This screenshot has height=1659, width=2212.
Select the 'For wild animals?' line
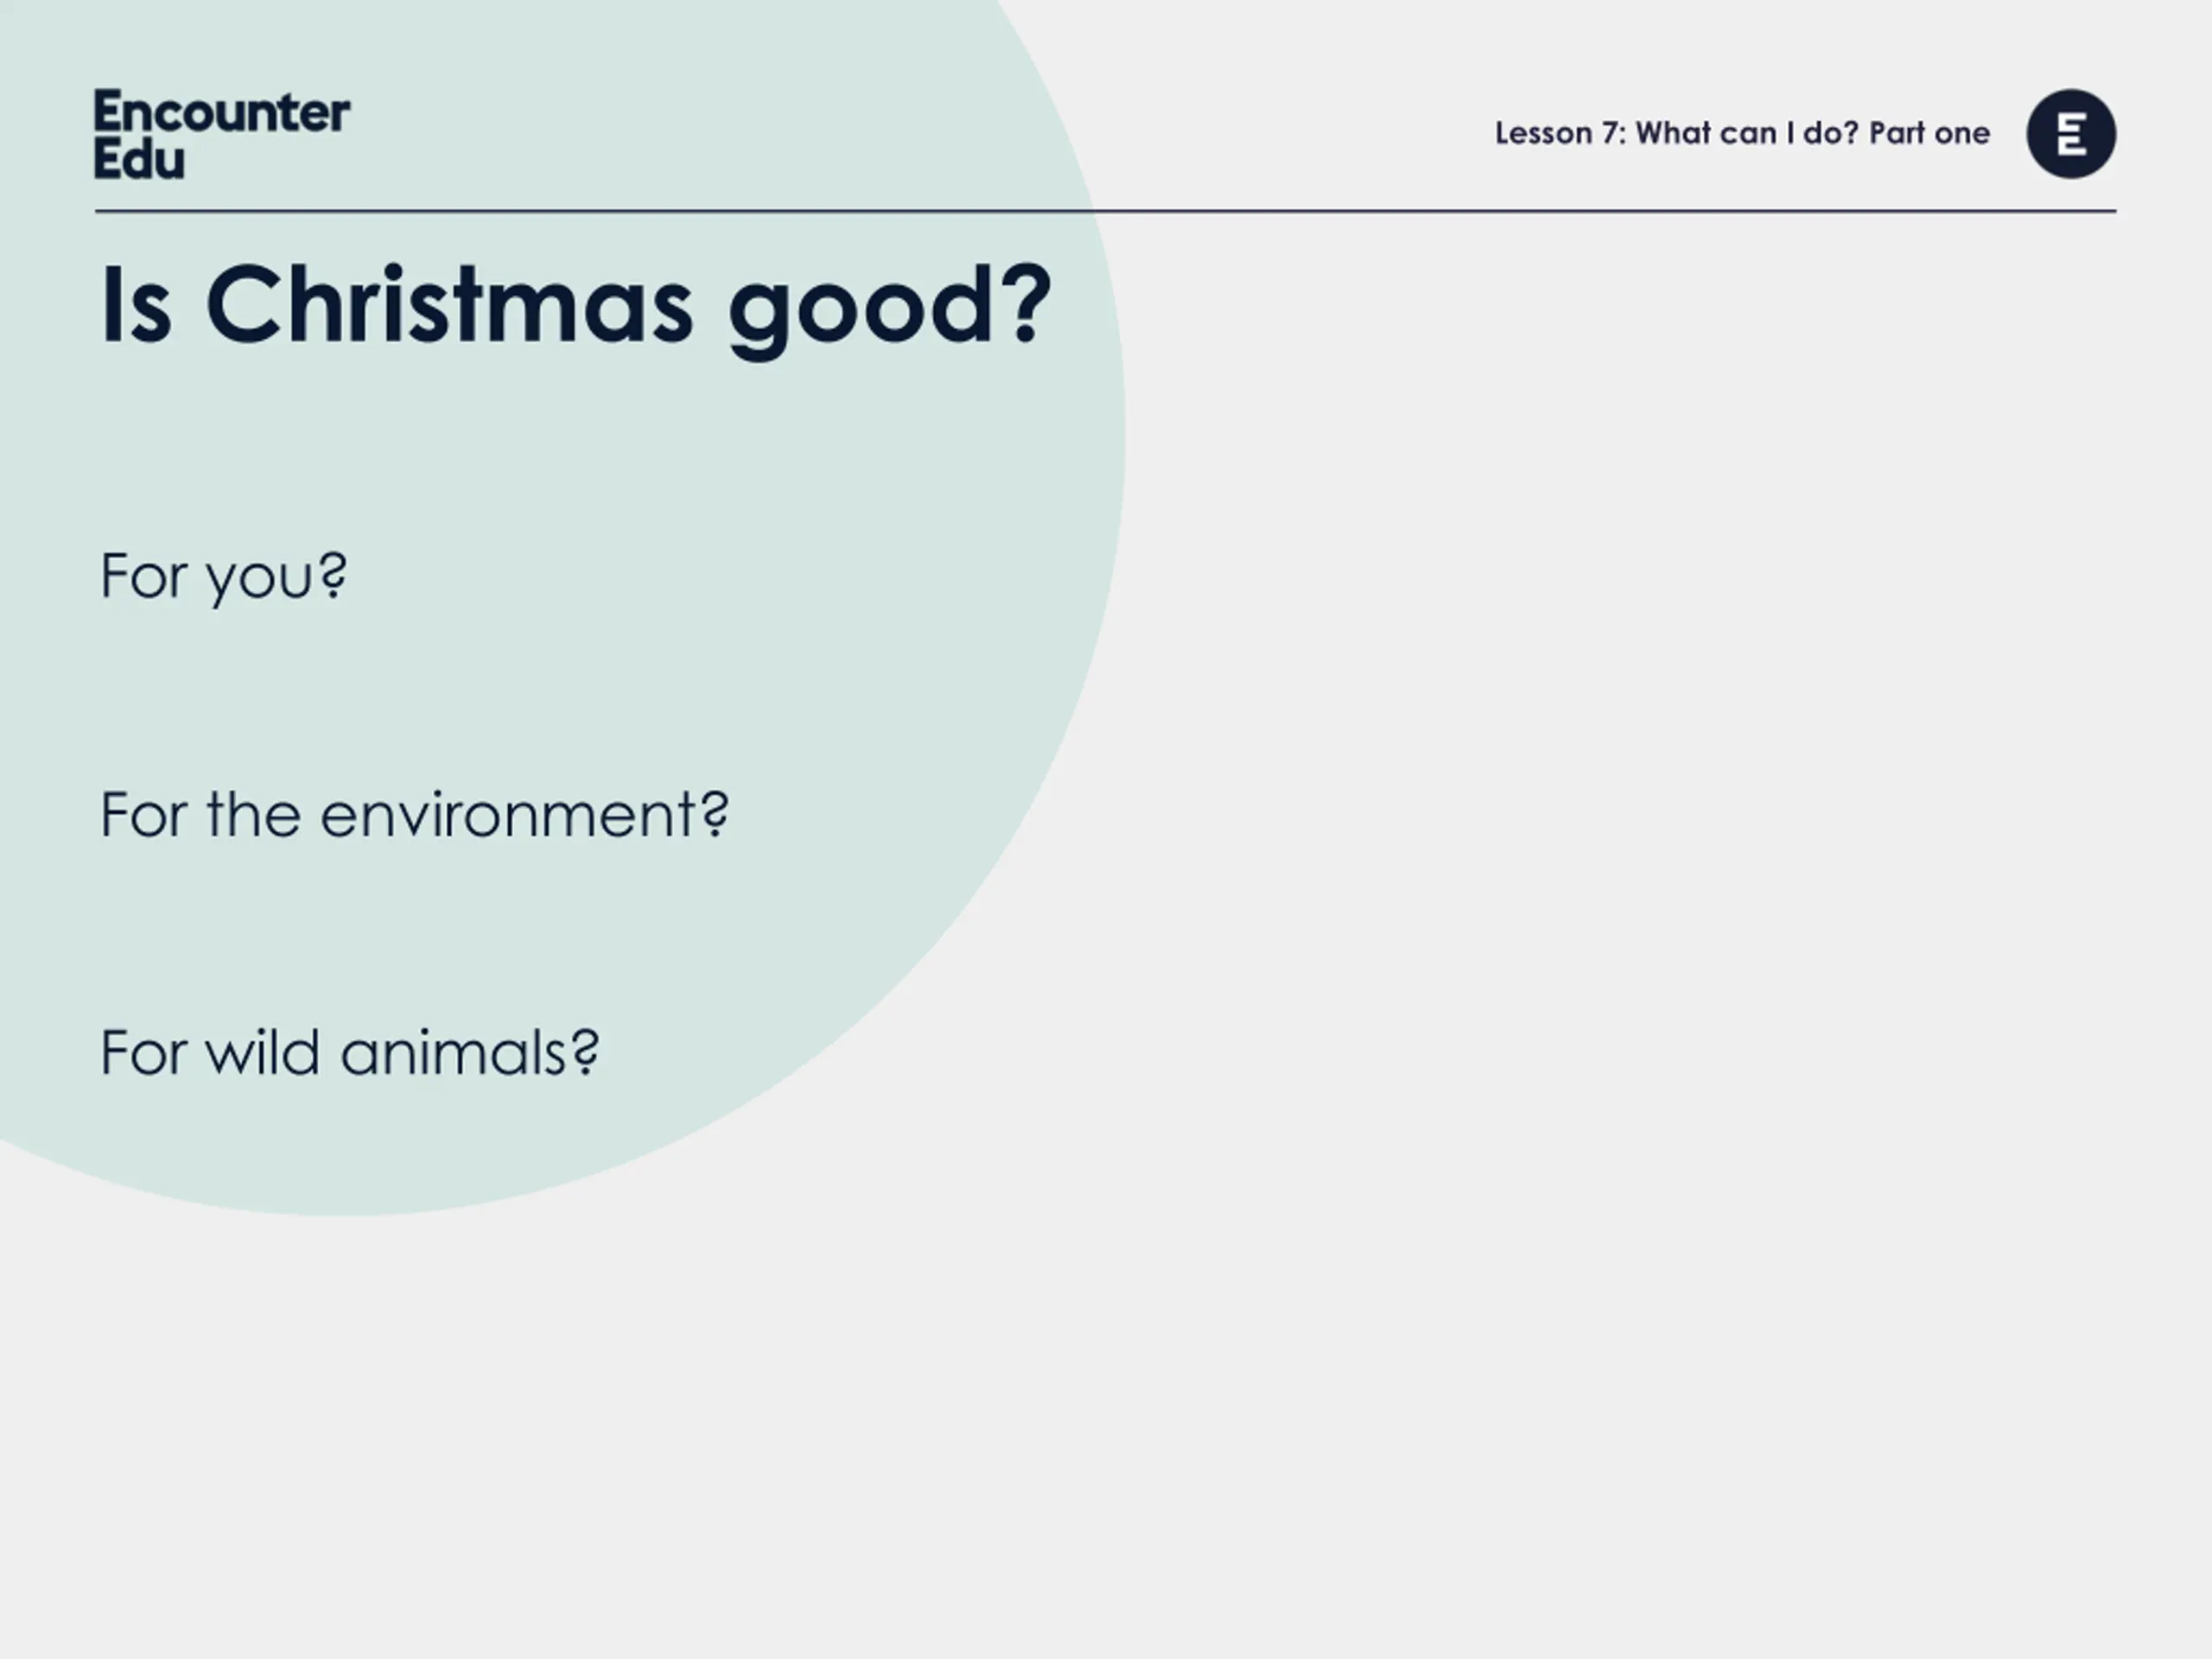pos(350,1052)
